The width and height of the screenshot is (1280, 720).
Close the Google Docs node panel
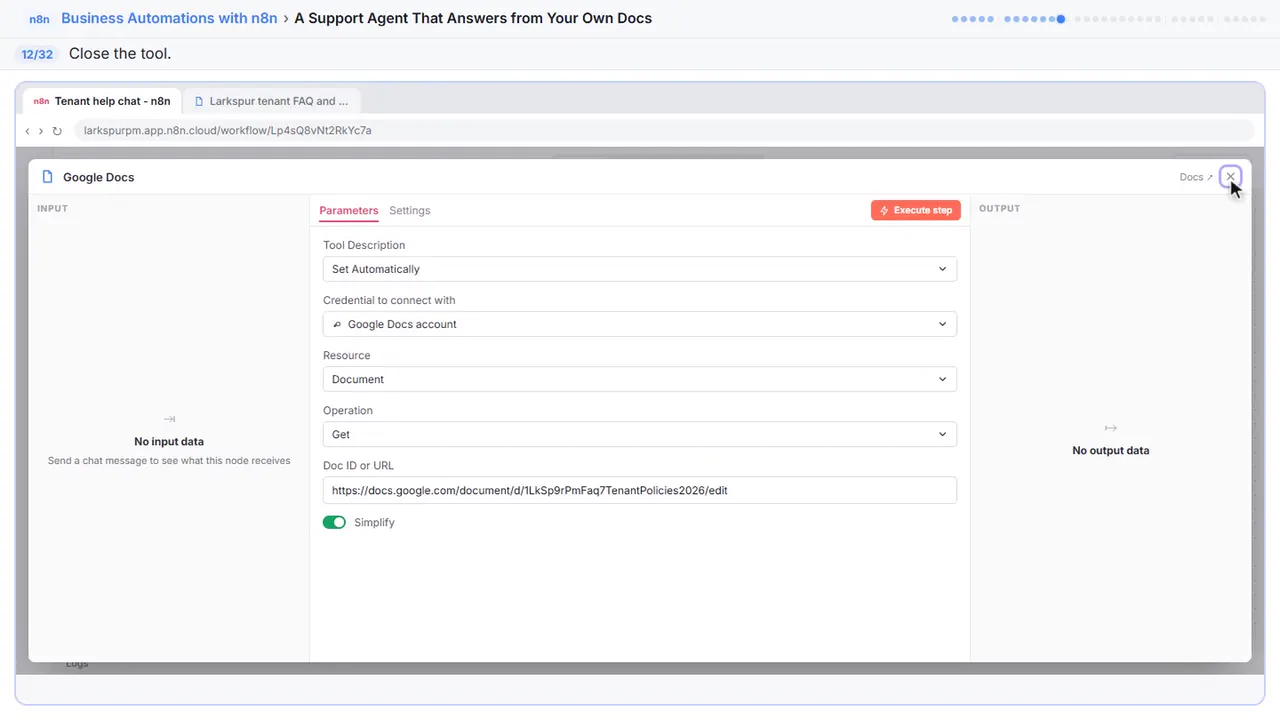pos(1231,177)
